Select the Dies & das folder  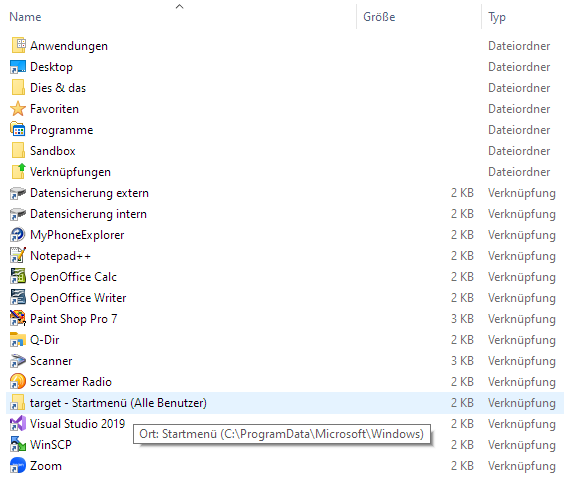tap(58, 88)
